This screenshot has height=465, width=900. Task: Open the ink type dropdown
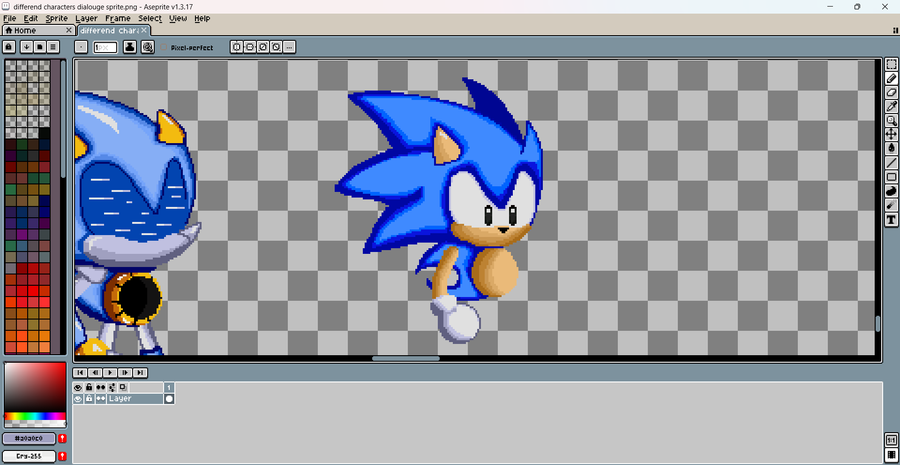coord(130,47)
